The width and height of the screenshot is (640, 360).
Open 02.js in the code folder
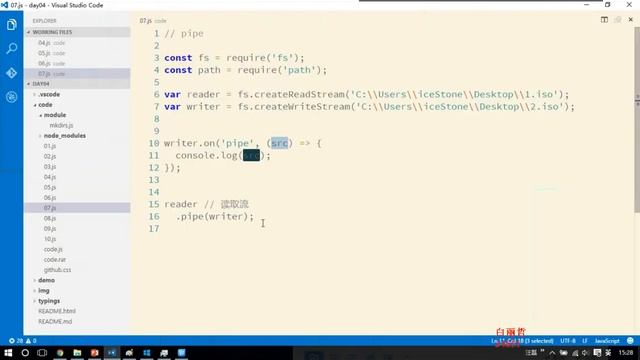(77, 156)
